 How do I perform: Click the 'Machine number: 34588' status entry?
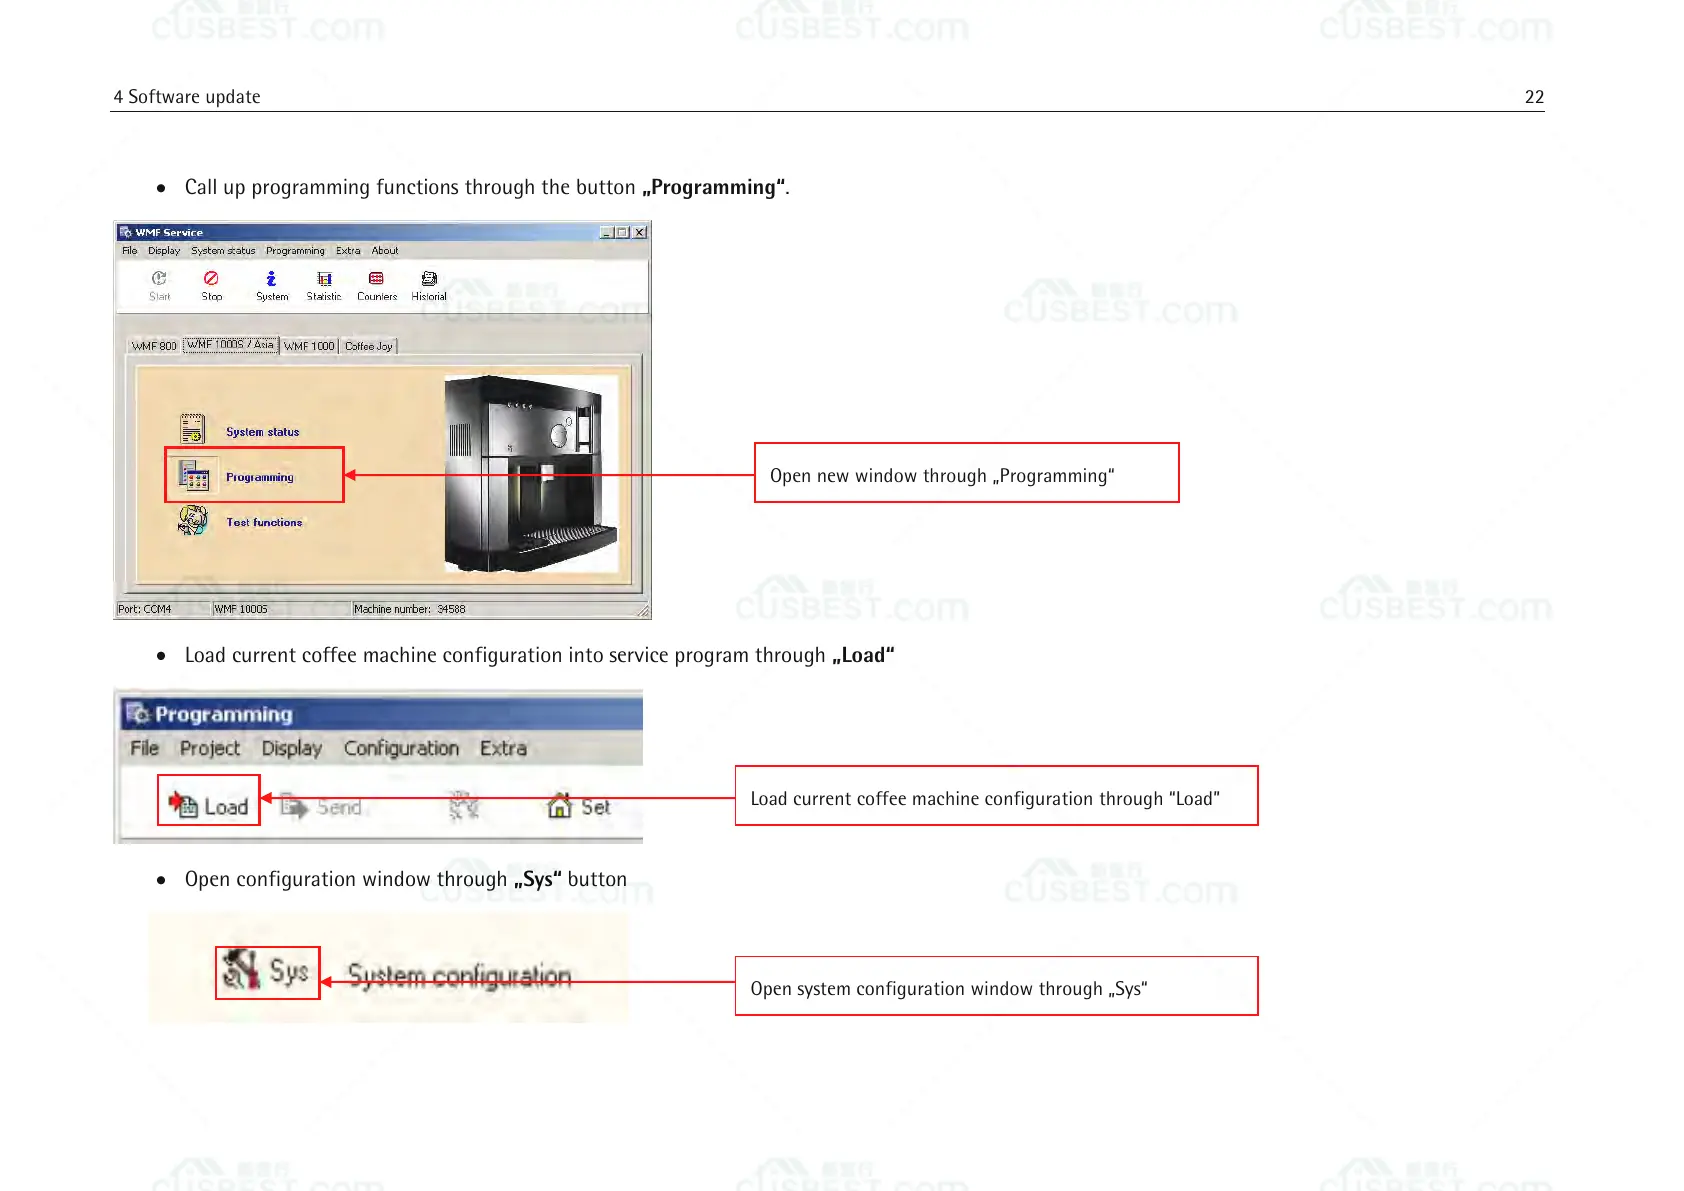pyautogui.click(x=410, y=609)
